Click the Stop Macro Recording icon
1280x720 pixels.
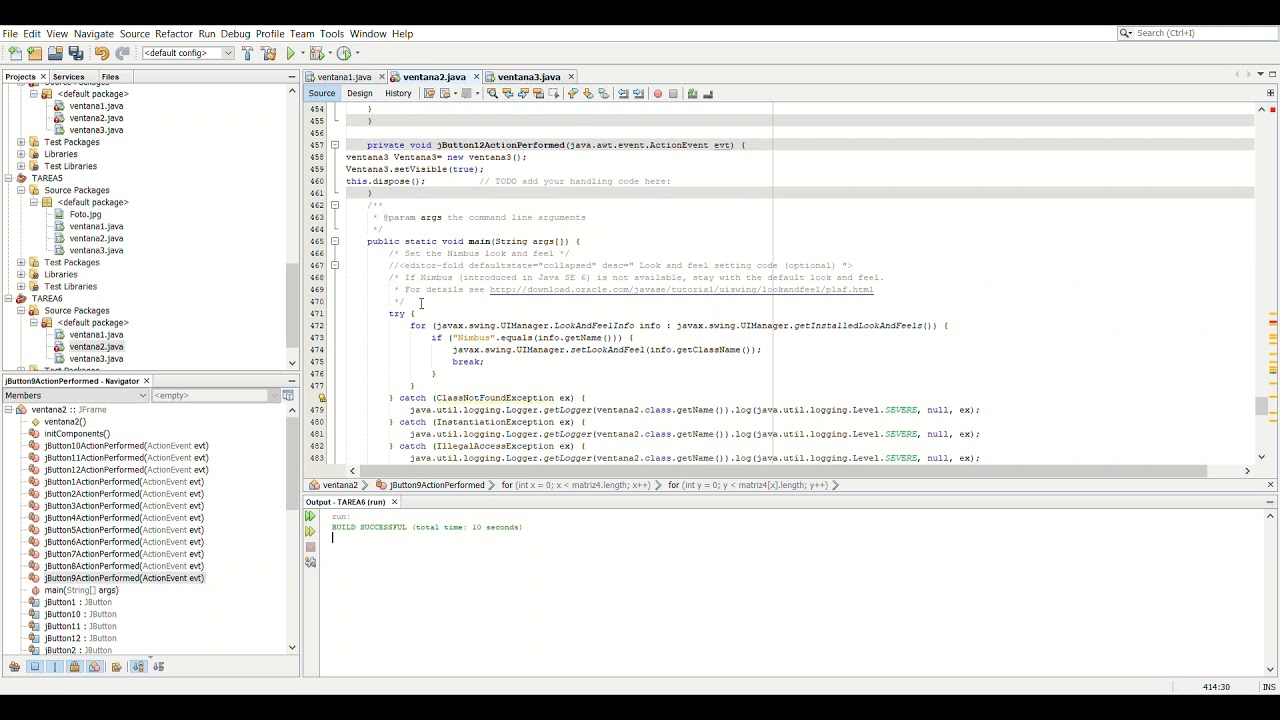click(x=673, y=94)
